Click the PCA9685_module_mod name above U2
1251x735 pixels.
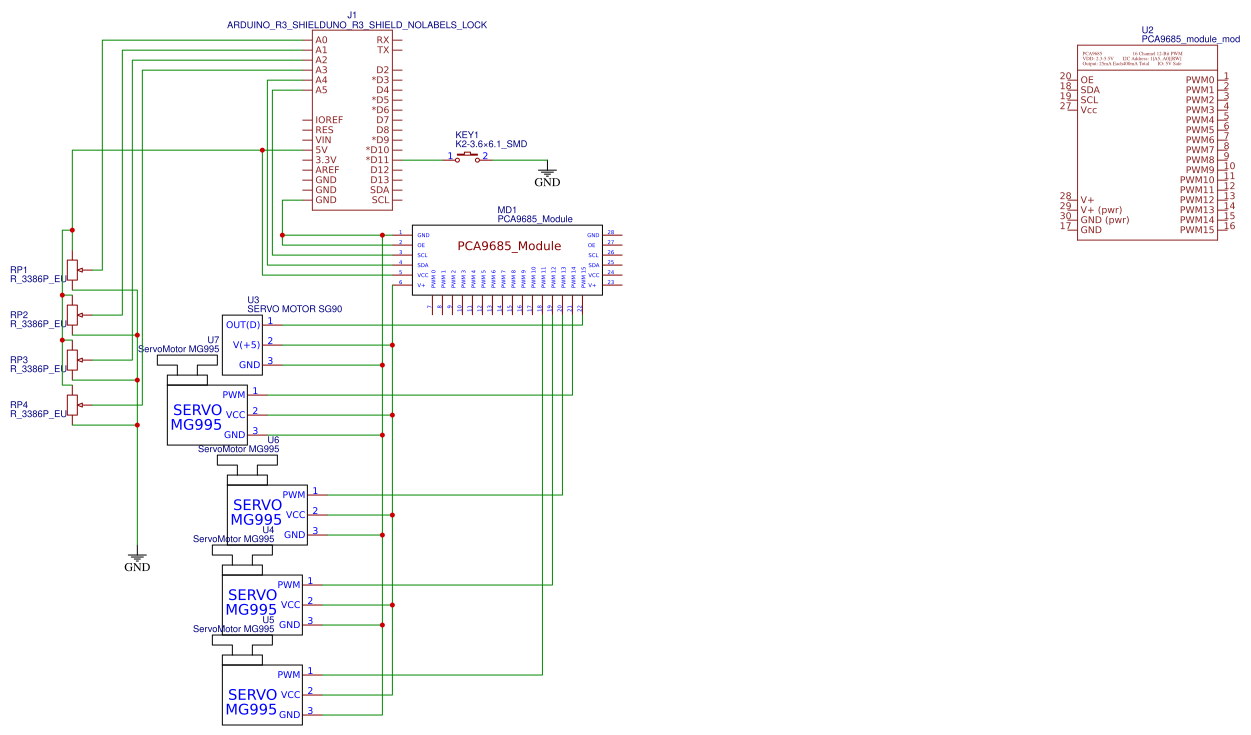1190,40
